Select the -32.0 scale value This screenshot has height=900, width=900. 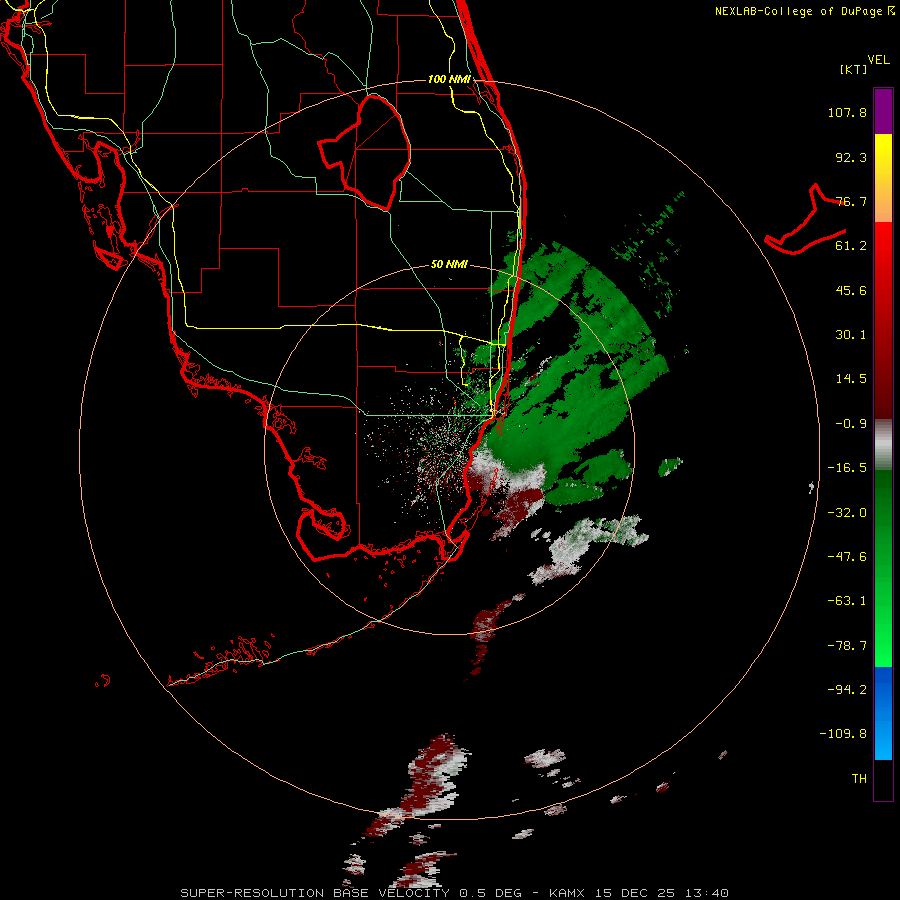coord(847,513)
